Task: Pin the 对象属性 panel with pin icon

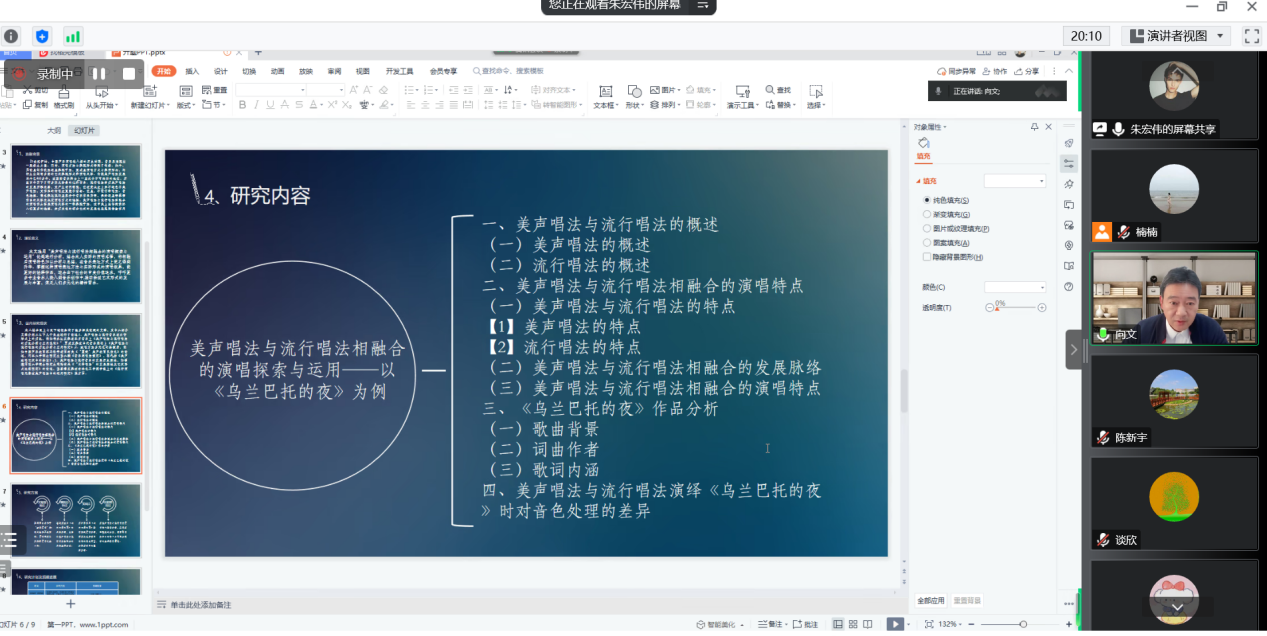Action: point(1034,127)
